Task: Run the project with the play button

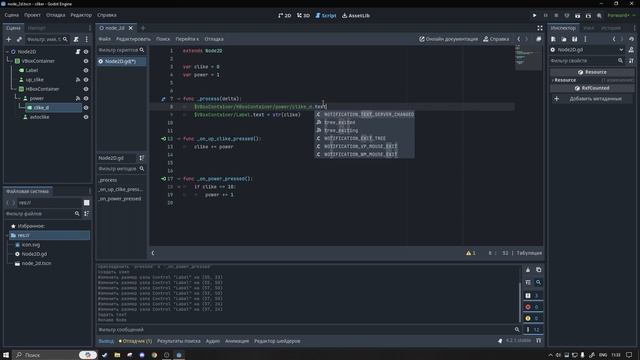Action: click(x=534, y=16)
